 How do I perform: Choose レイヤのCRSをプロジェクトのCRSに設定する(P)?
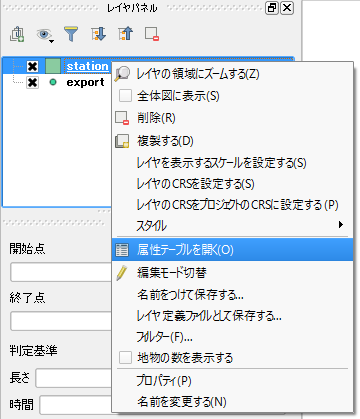232,204
